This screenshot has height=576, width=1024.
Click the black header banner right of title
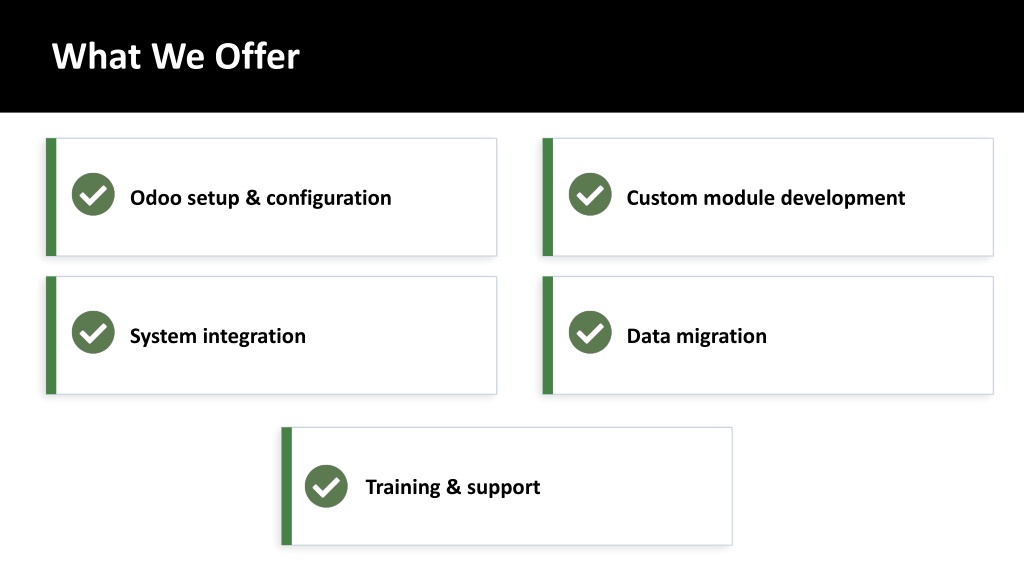click(653, 56)
